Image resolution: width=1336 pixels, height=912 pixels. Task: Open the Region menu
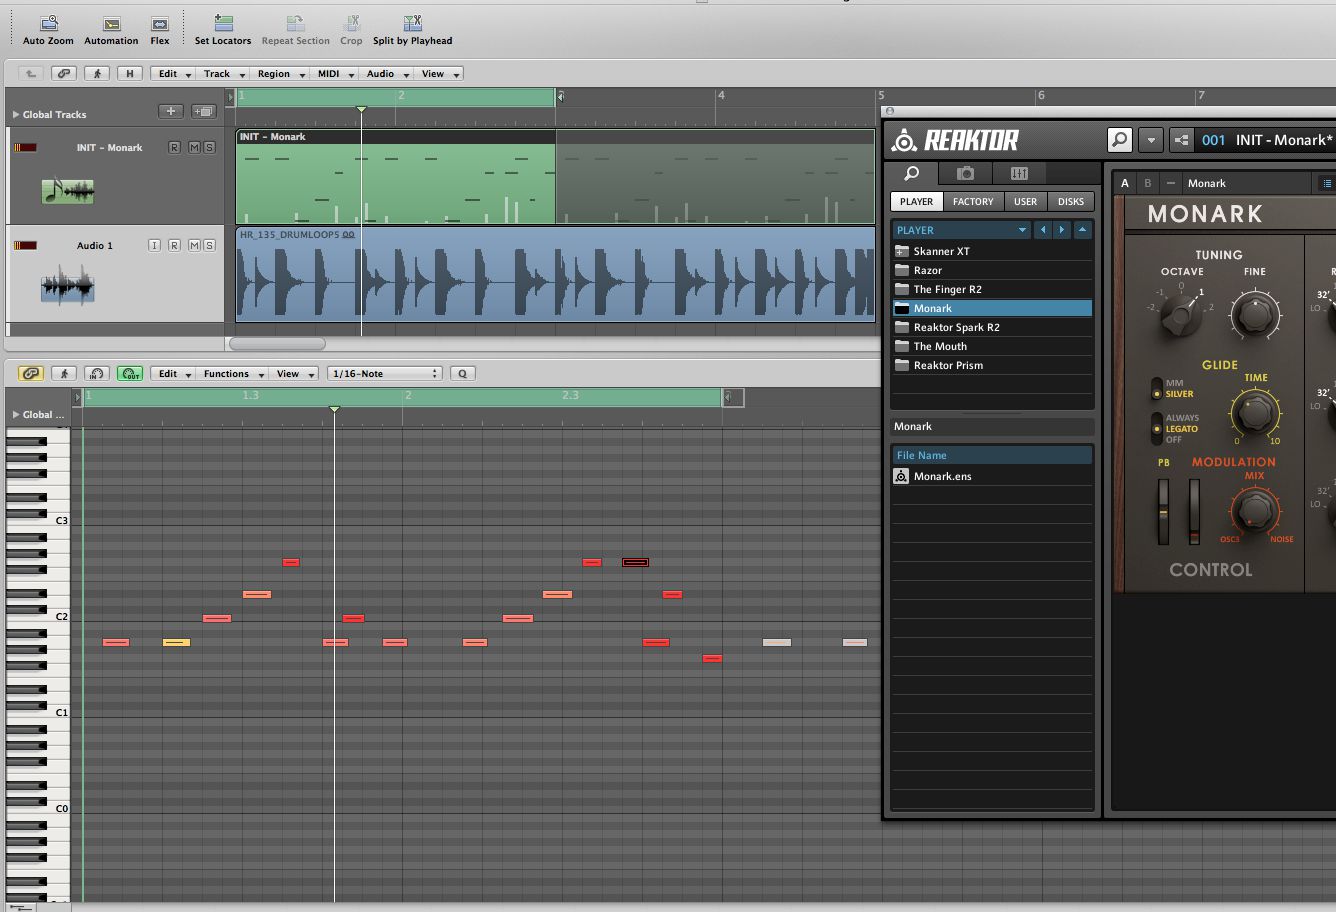coord(278,73)
